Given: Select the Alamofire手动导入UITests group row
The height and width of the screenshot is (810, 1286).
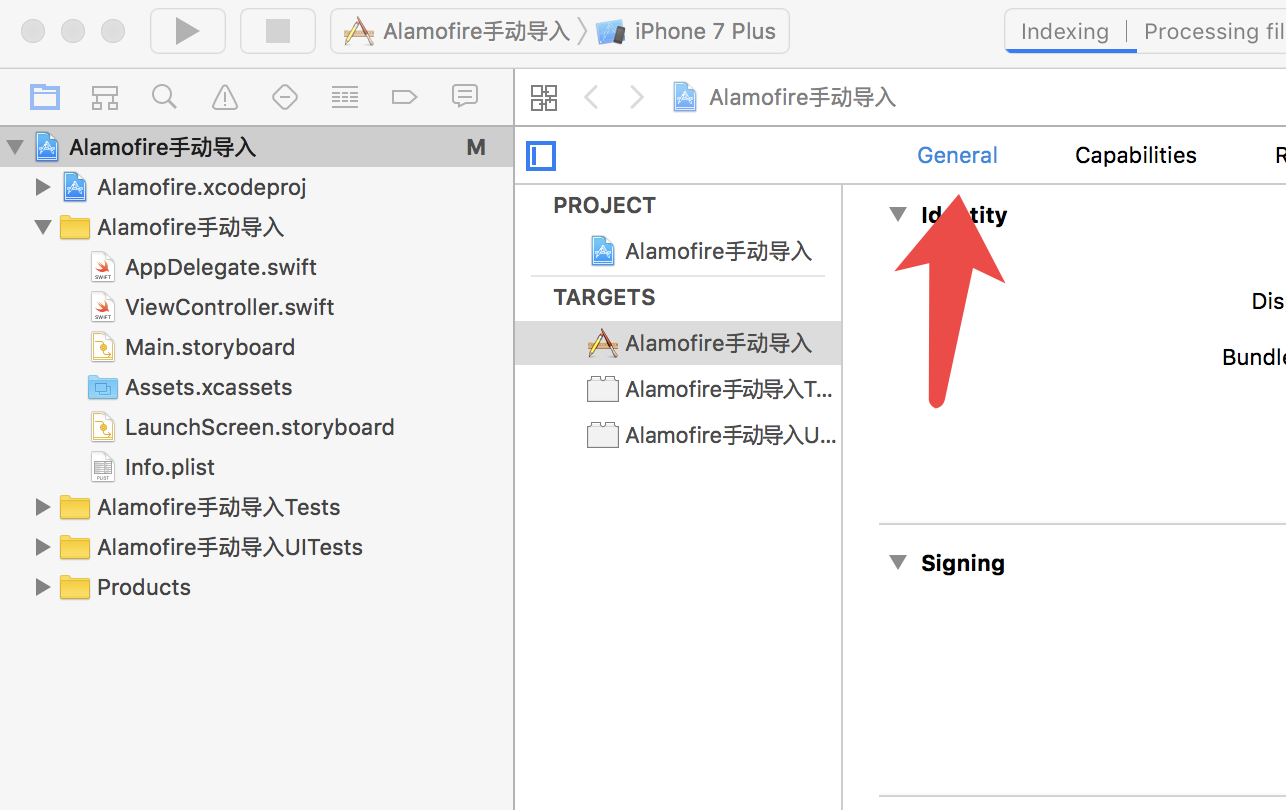Looking at the screenshot, I should (x=257, y=547).
